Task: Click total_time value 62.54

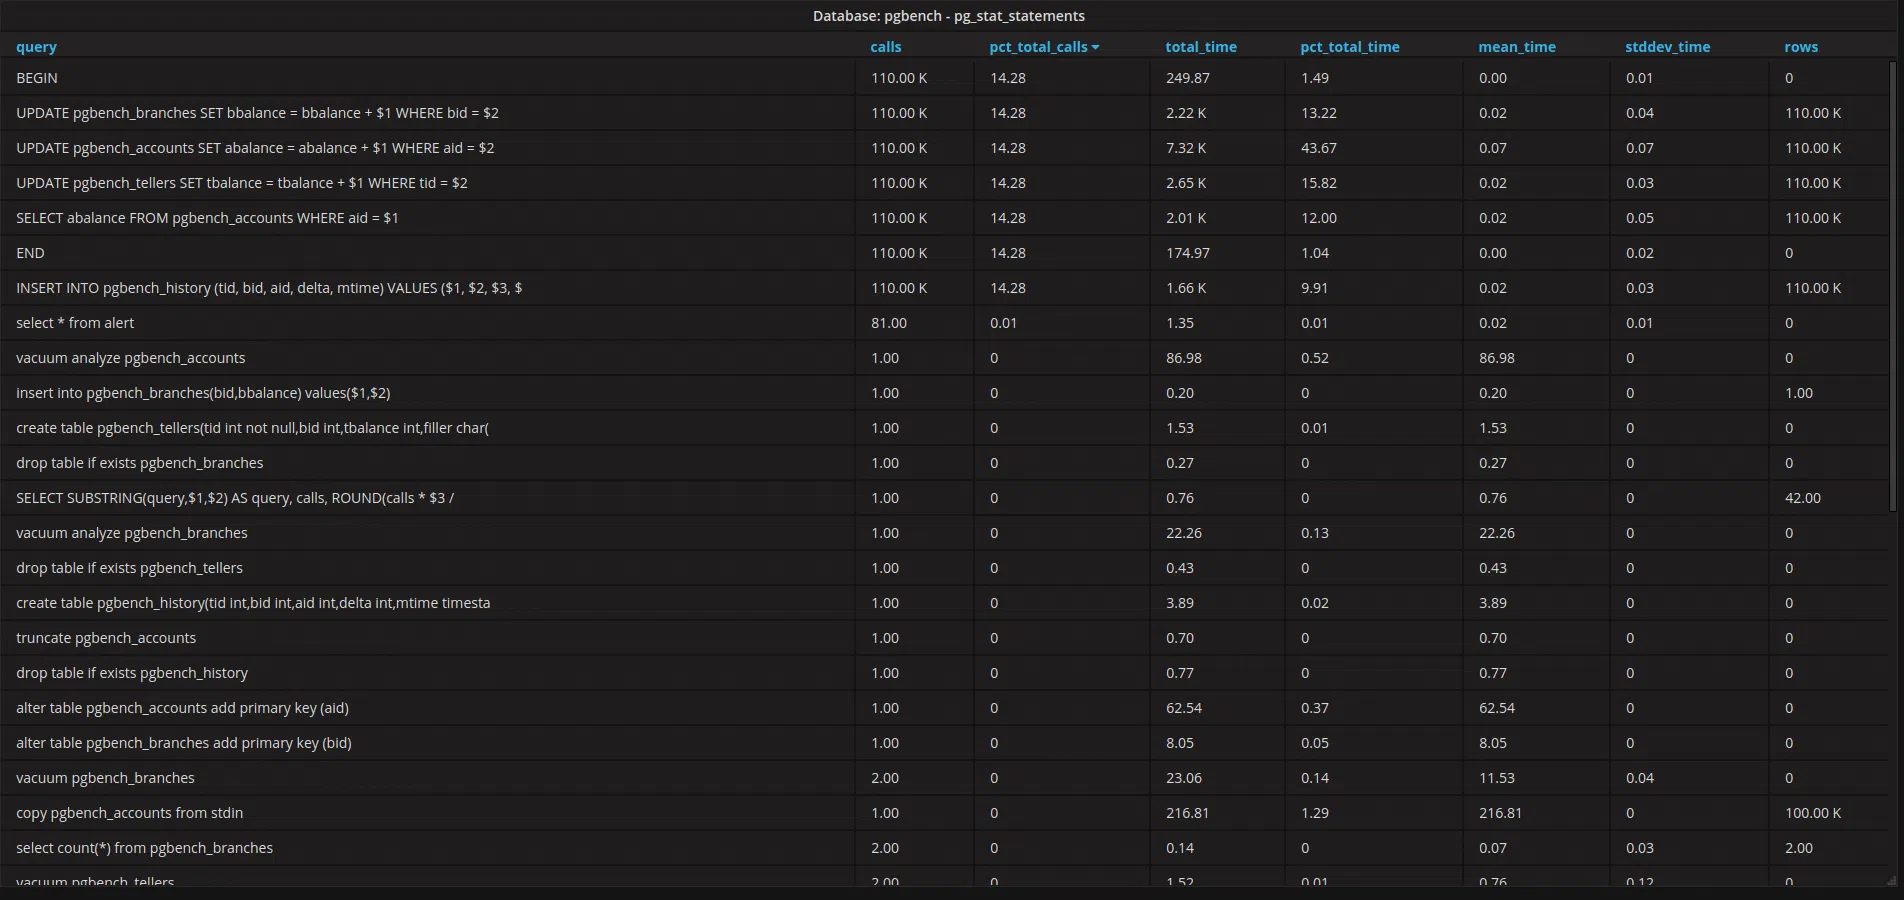Action: pyautogui.click(x=1184, y=708)
